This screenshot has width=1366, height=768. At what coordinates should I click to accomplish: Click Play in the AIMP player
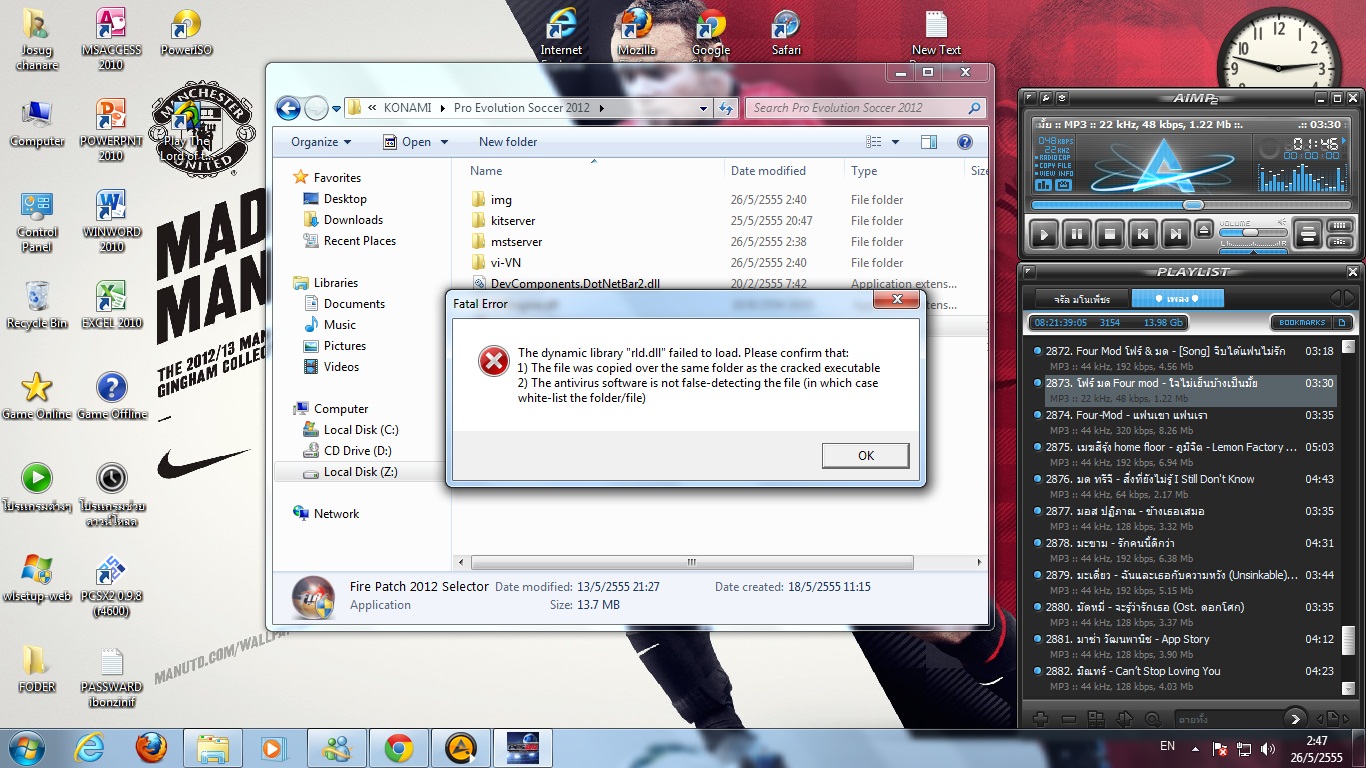pyautogui.click(x=1043, y=236)
